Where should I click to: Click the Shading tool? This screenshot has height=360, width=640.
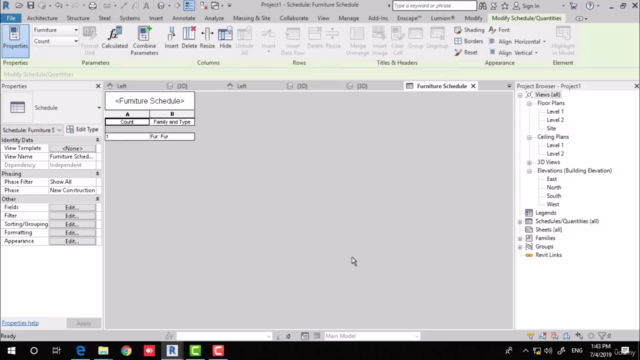pos(469,30)
